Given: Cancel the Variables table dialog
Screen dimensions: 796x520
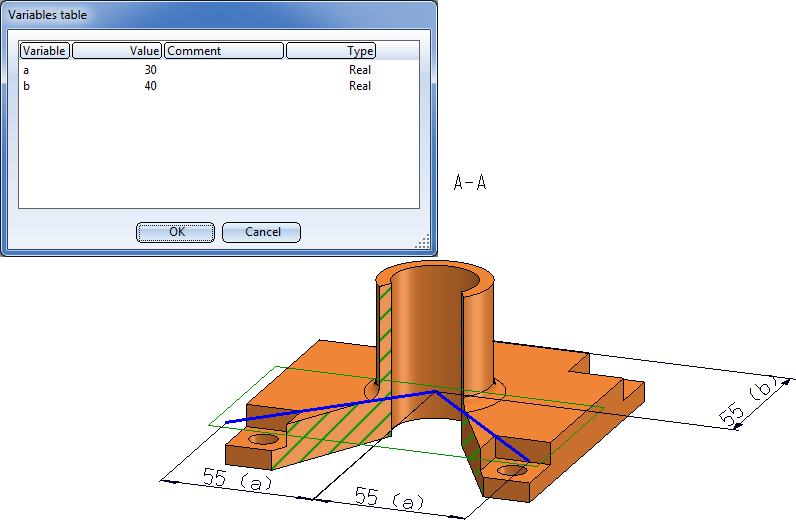Looking at the screenshot, I should (261, 232).
